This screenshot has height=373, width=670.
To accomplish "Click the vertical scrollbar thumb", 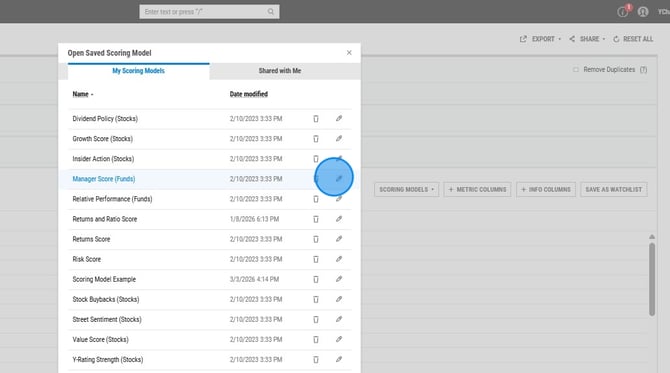I will (652, 279).
